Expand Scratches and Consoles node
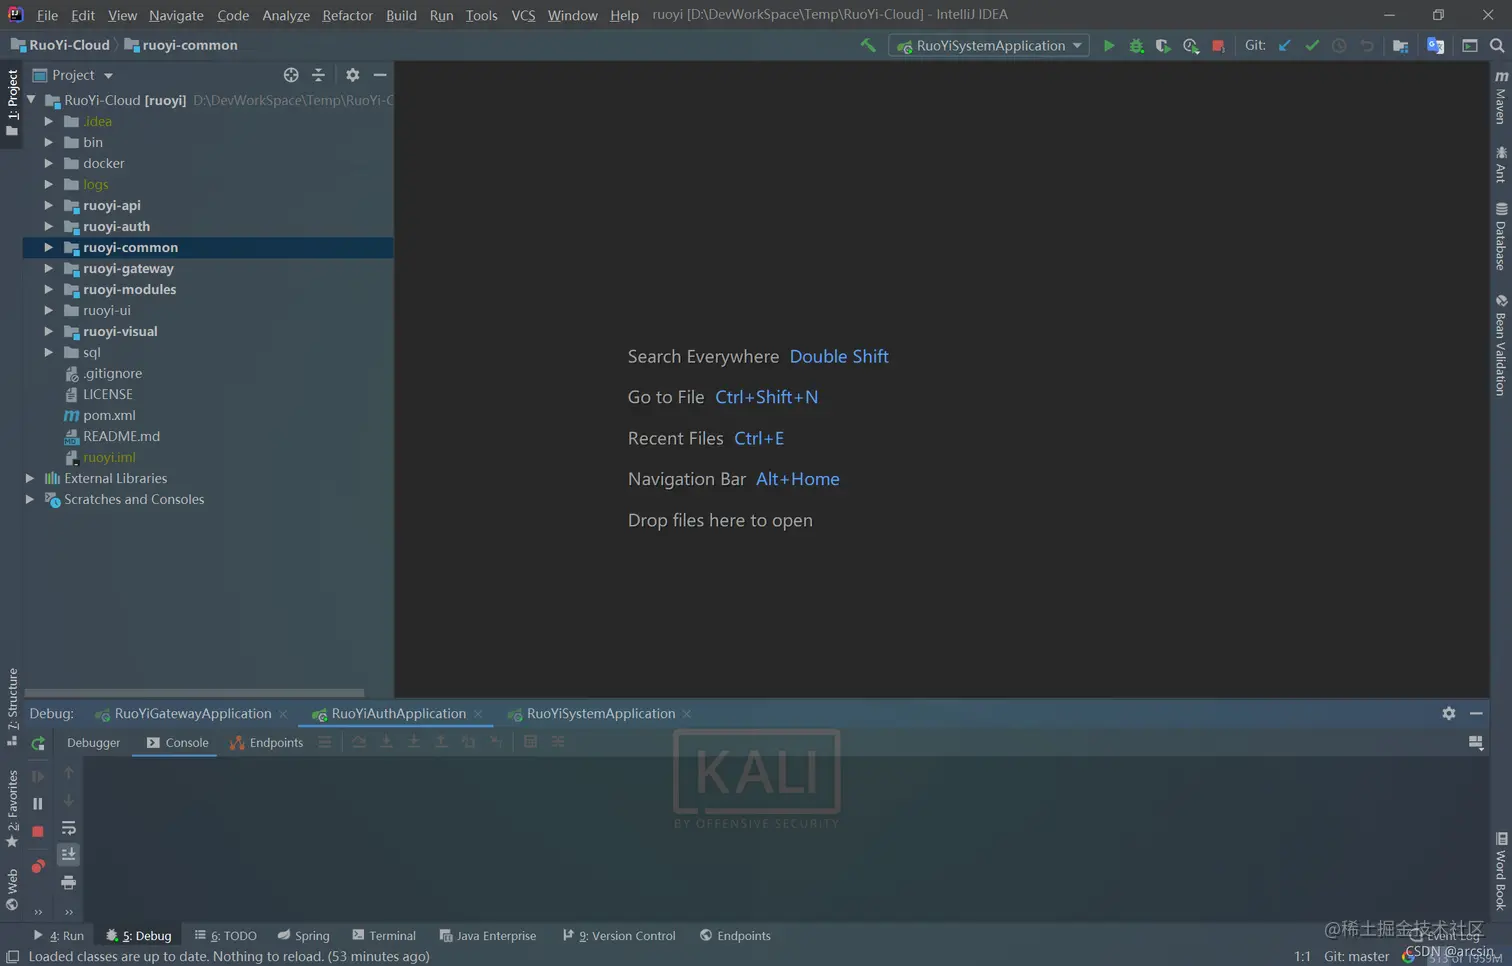1512x966 pixels. point(30,499)
